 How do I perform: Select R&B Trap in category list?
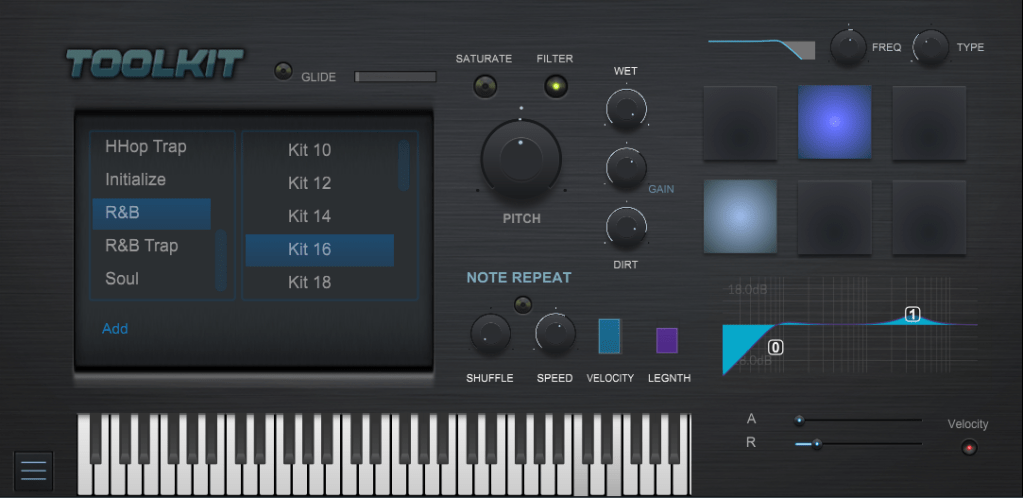(x=141, y=246)
